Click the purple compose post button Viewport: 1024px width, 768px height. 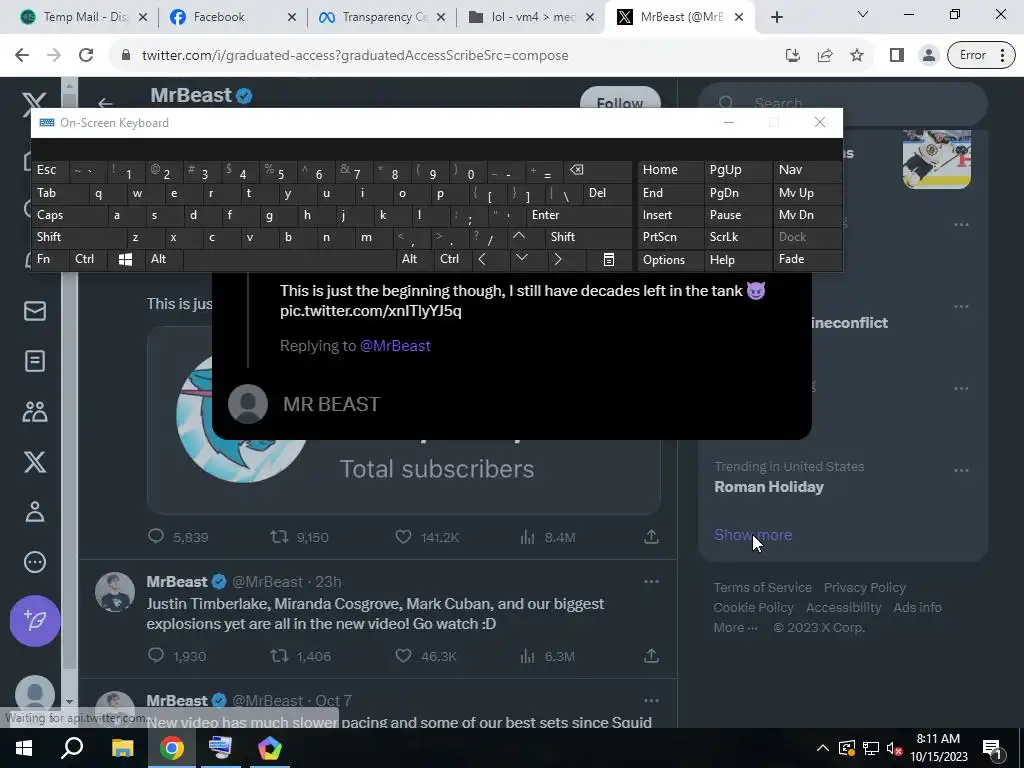coord(35,620)
